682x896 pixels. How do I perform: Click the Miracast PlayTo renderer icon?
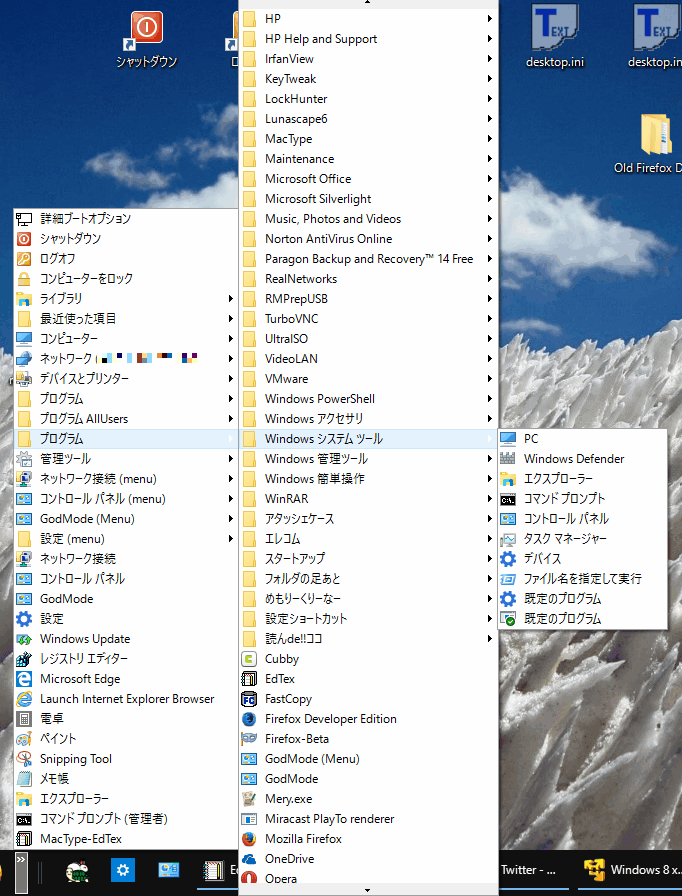click(x=249, y=819)
